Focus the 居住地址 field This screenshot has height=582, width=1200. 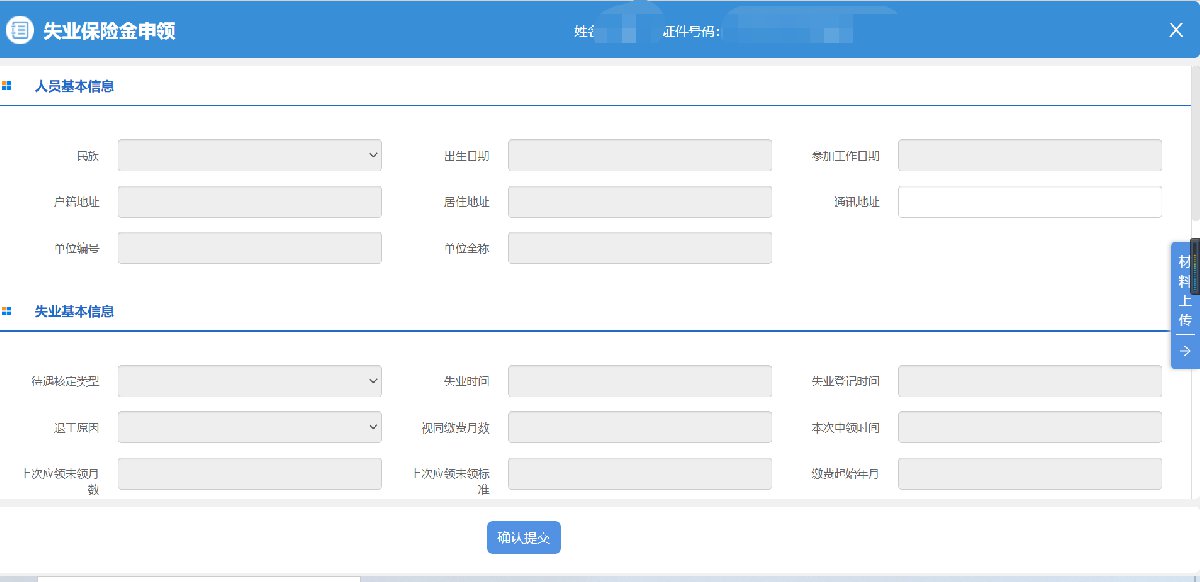pyautogui.click(x=639, y=202)
